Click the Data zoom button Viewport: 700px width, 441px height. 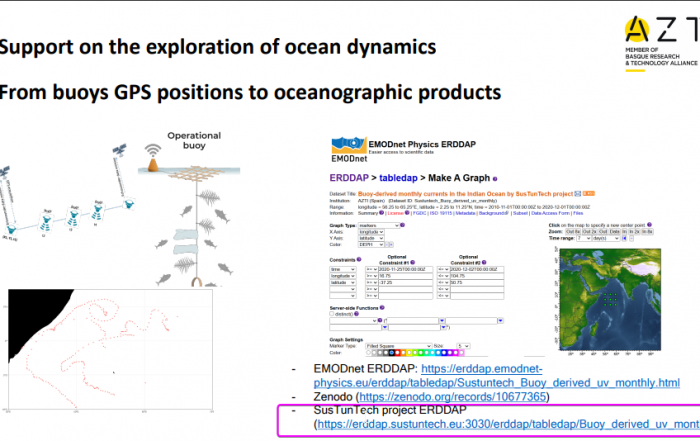614,232
